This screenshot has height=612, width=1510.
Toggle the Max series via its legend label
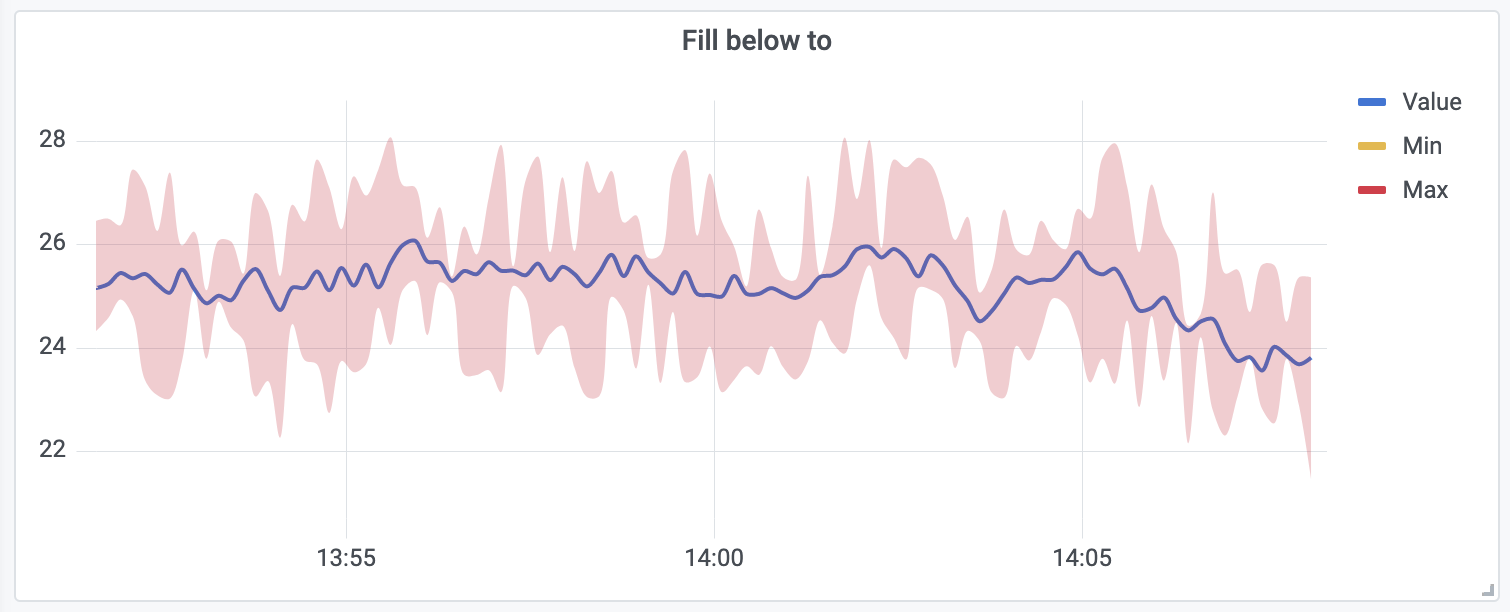tap(1425, 190)
